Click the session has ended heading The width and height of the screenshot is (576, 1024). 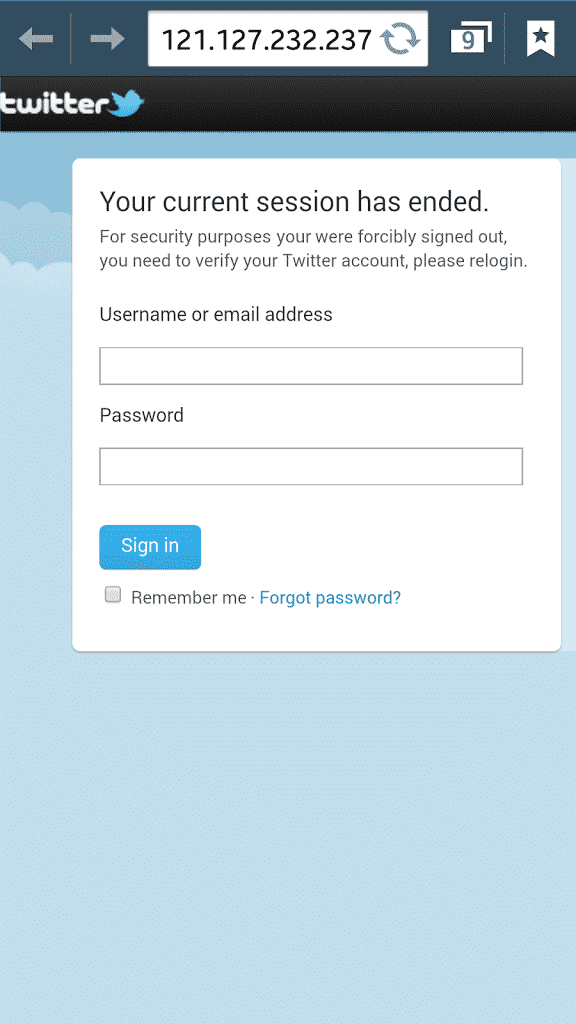[x=294, y=202]
